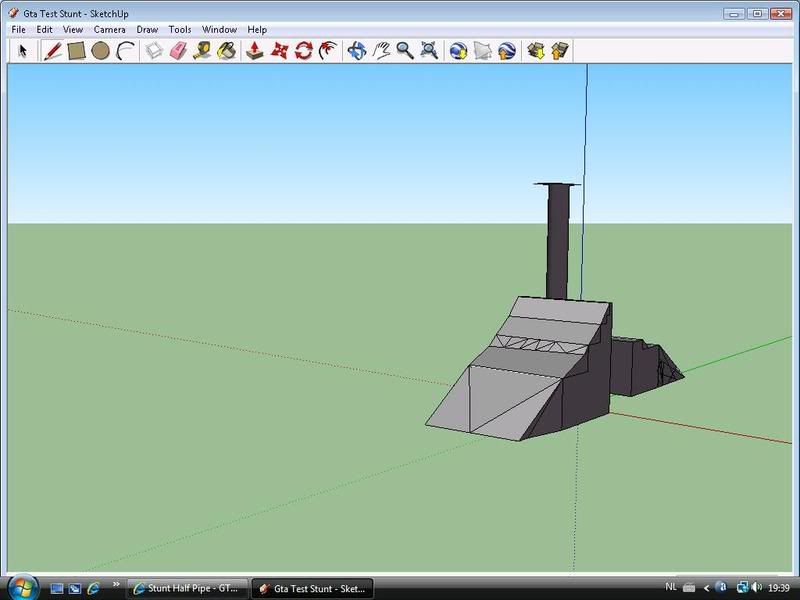Image resolution: width=800 pixels, height=600 pixels.
Task: Click the NL language indicator
Action: point(671,587)
